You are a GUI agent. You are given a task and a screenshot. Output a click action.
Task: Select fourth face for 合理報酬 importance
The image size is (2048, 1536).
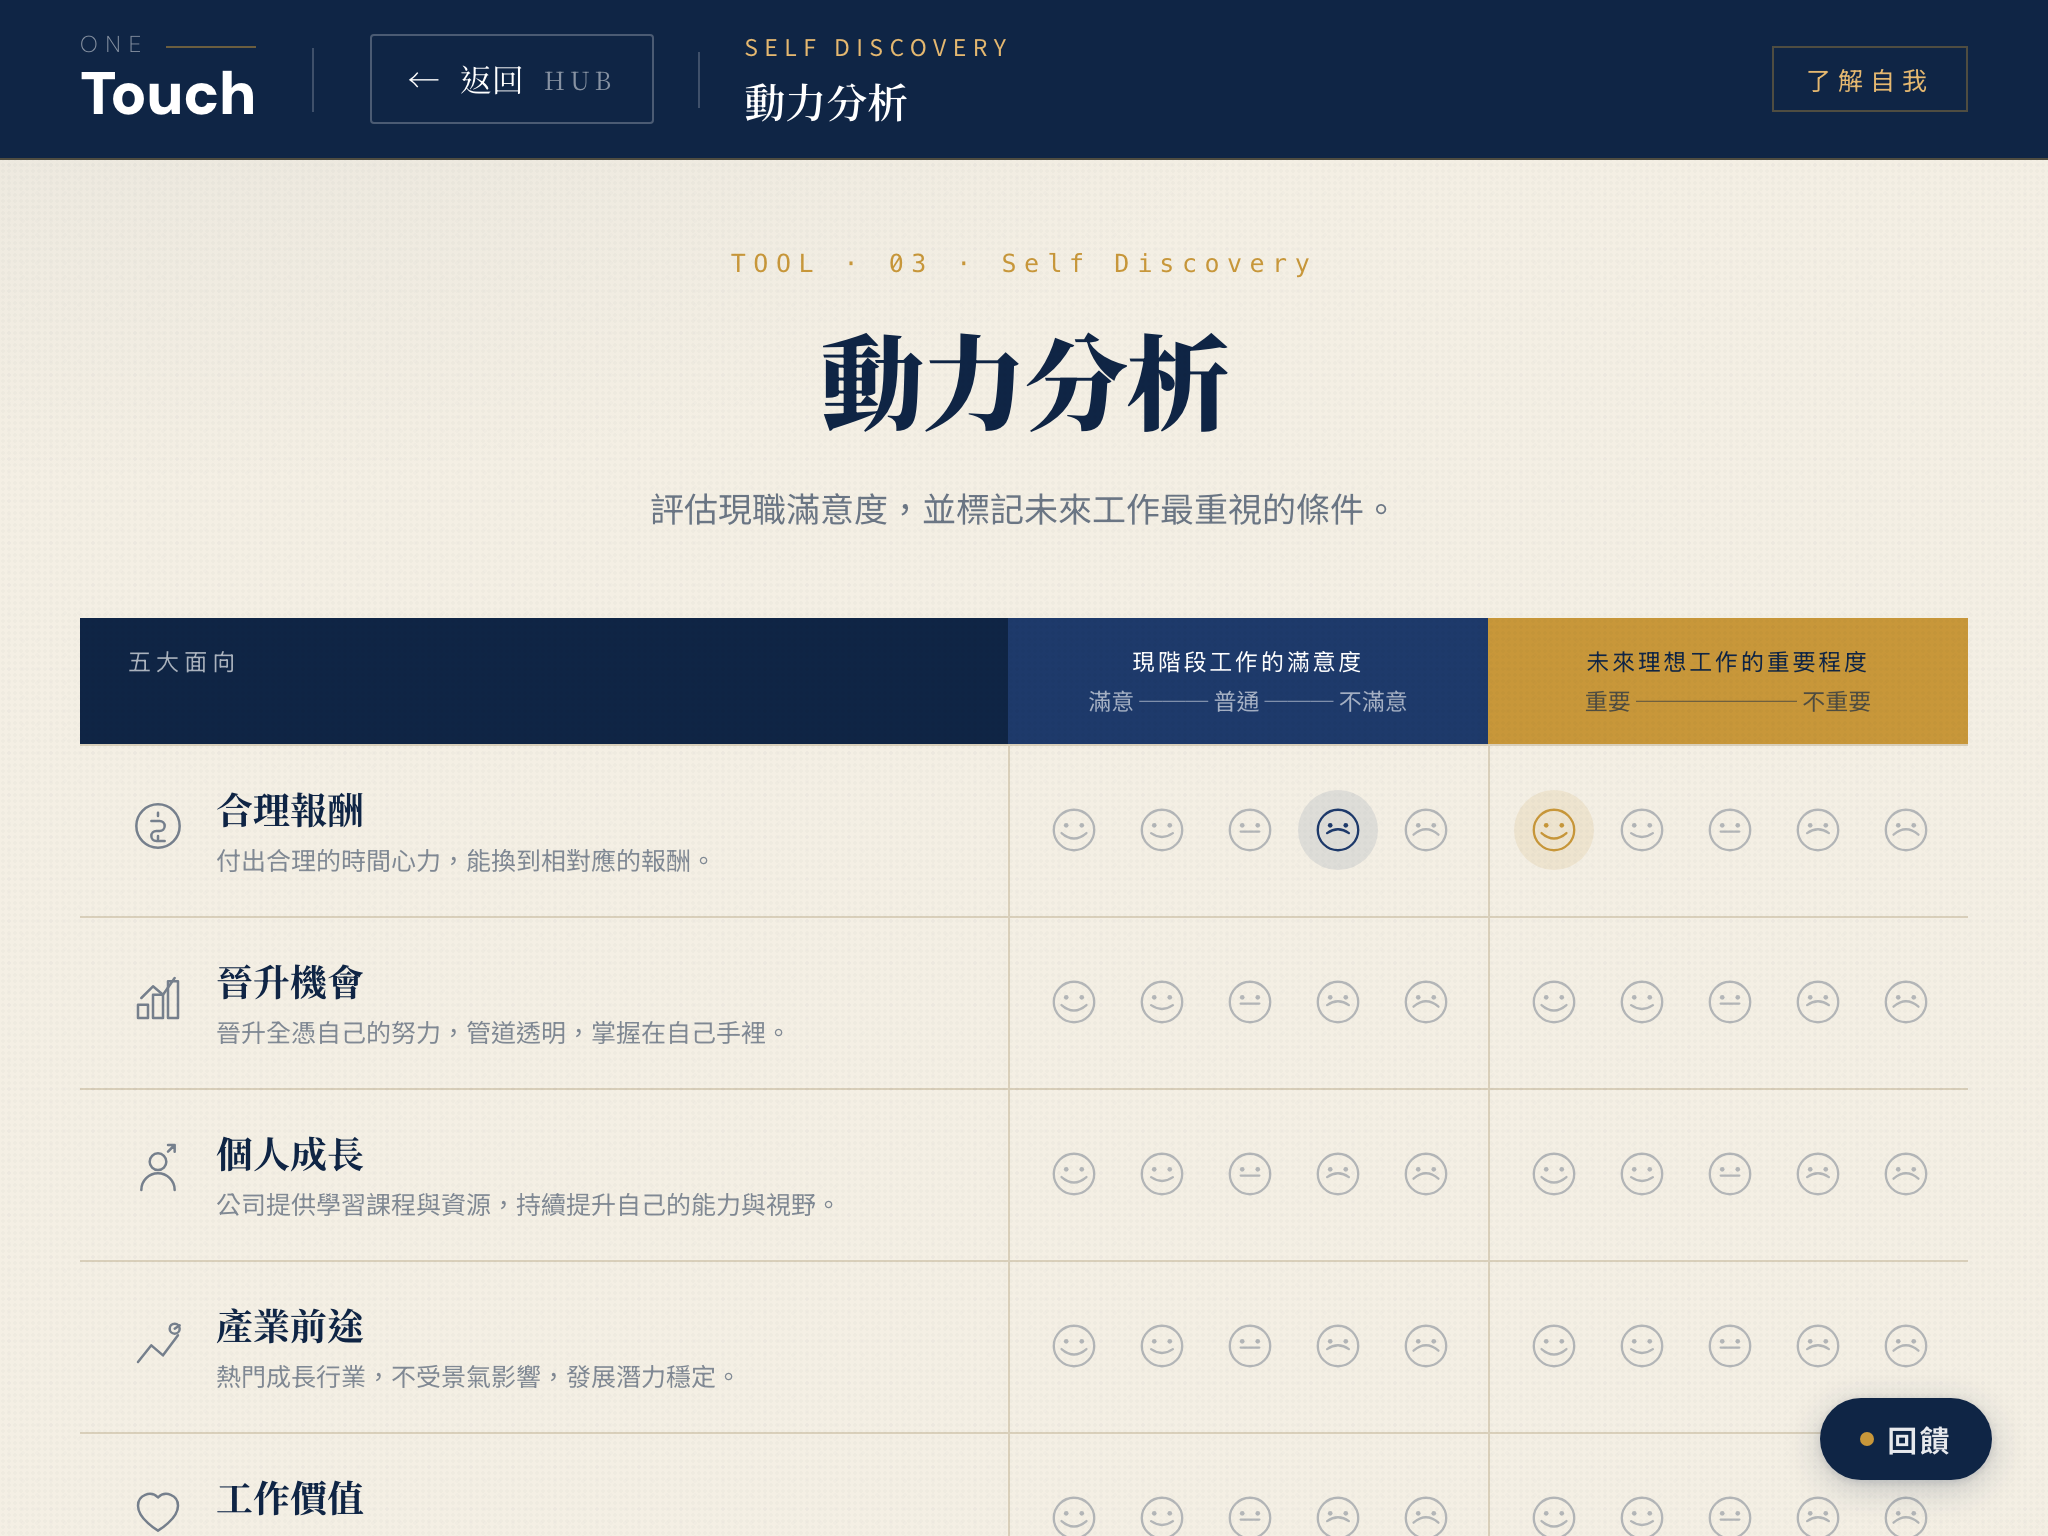point(1818,830)
